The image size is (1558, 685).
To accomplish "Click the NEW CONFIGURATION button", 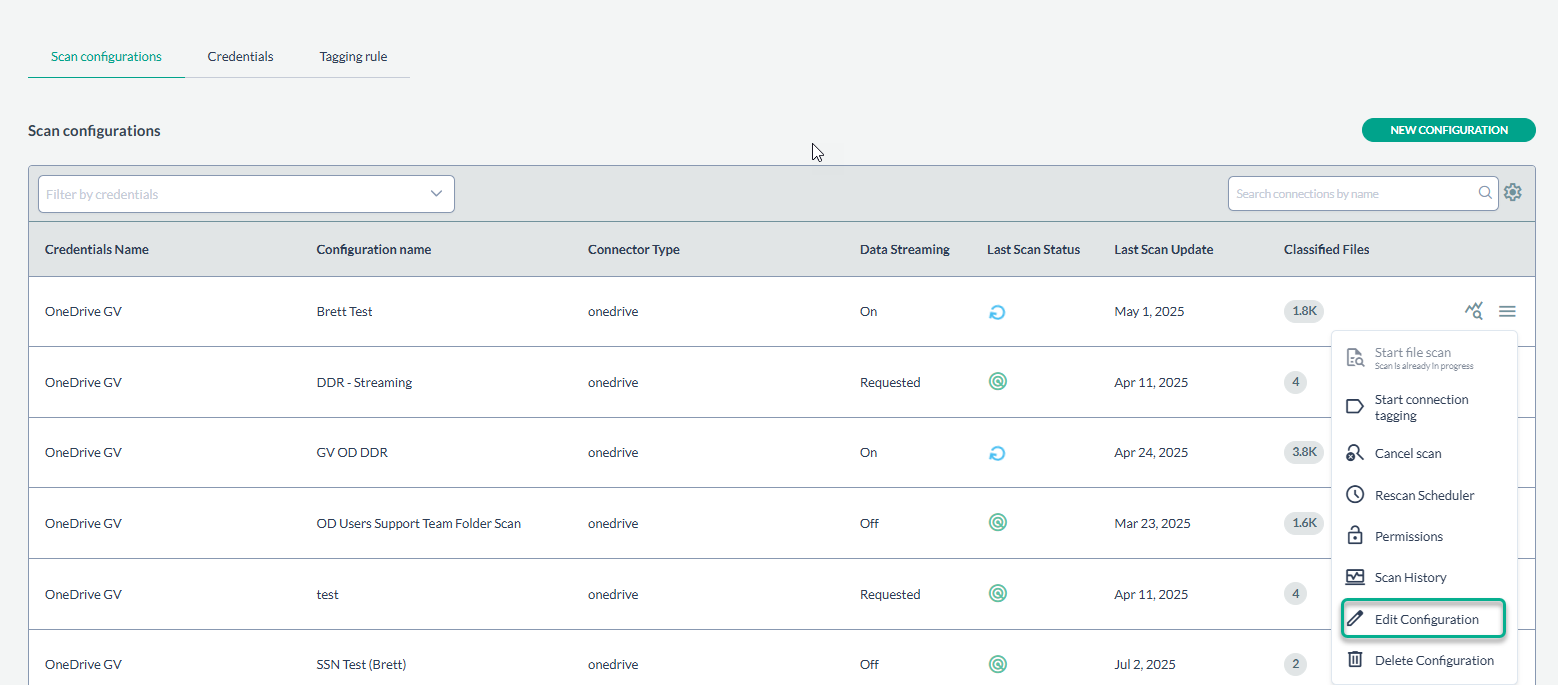I will (x=1448, y=130).
